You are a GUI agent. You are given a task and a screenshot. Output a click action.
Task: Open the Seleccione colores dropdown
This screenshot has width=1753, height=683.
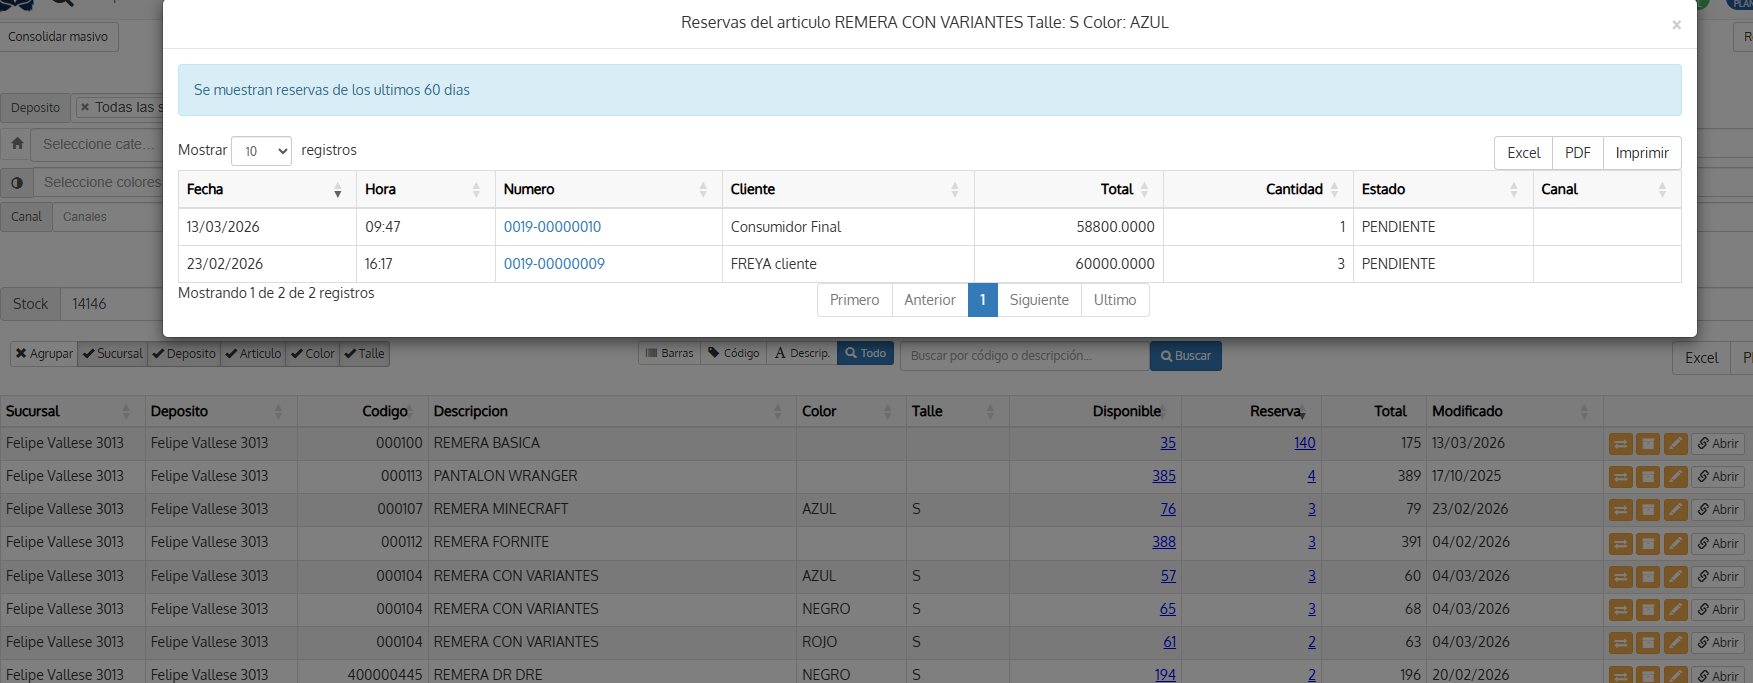pyautogui.click(x=100, y=183)
